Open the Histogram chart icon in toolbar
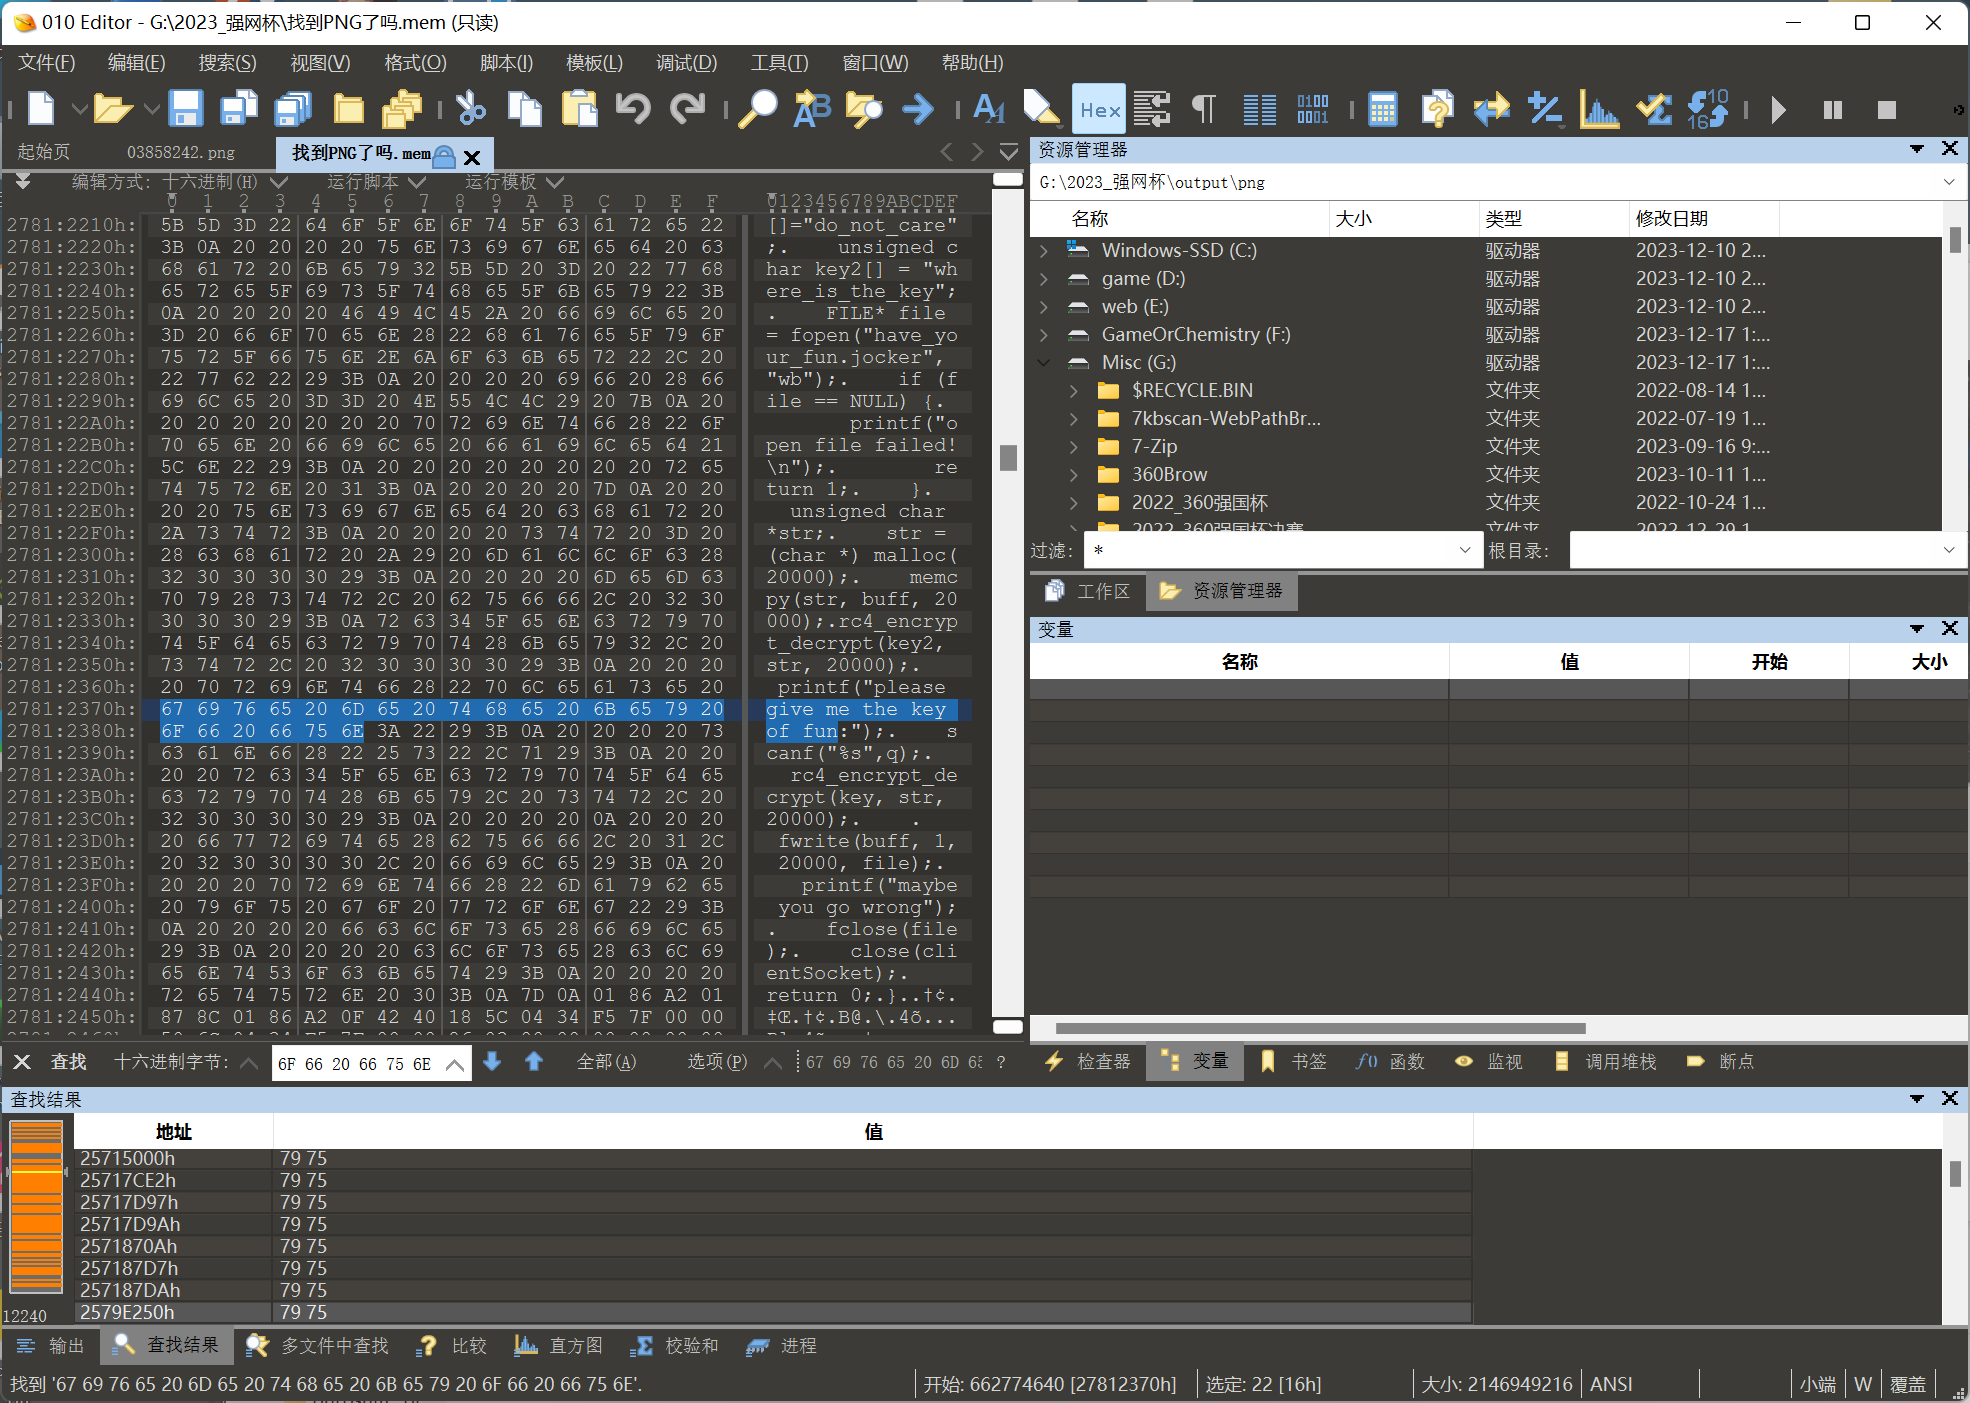Viewport: 1970px width, 1403px height. [x=1599, y=108]
